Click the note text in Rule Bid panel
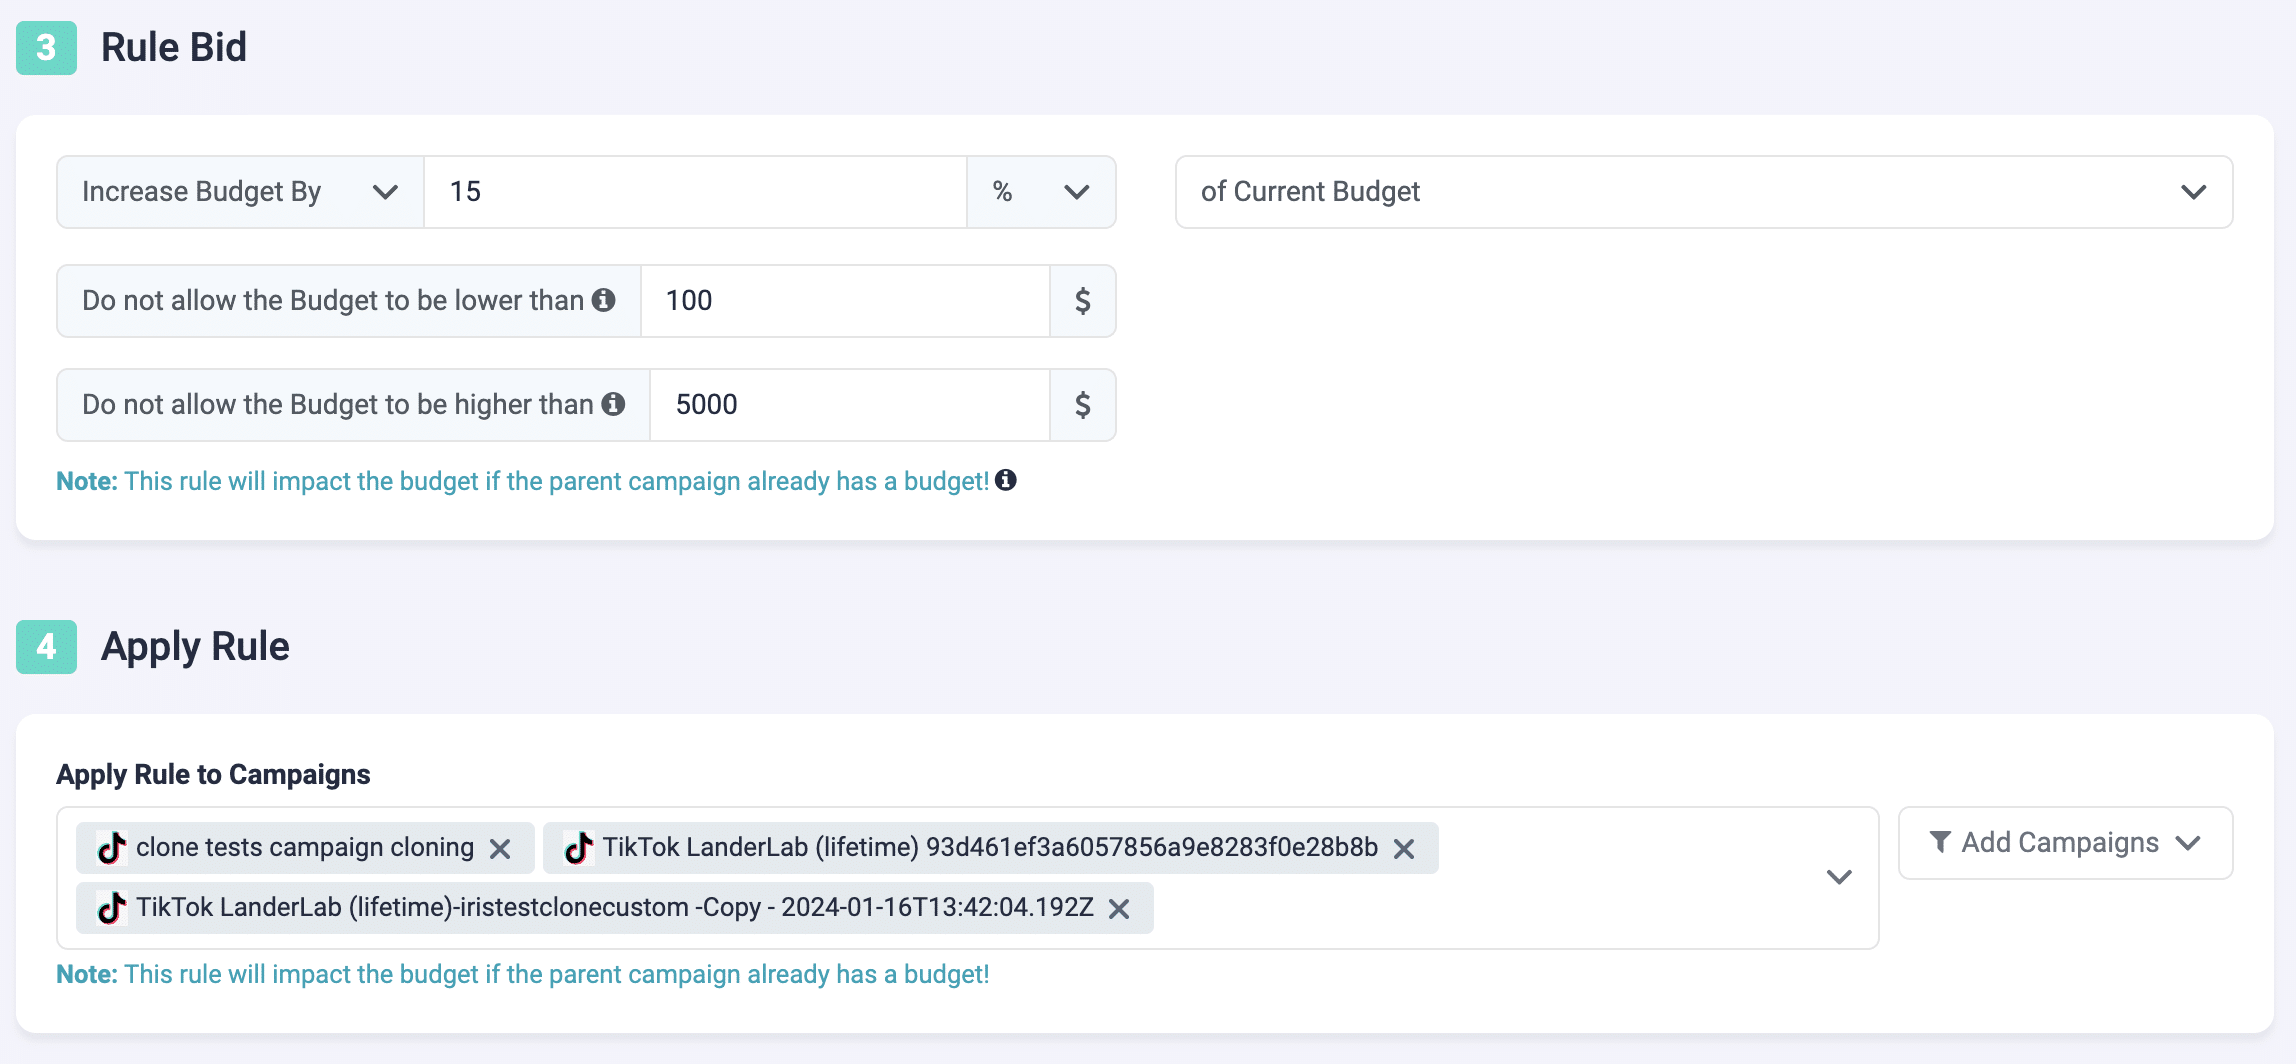The image size is (2296, 1064). [523, 481]
